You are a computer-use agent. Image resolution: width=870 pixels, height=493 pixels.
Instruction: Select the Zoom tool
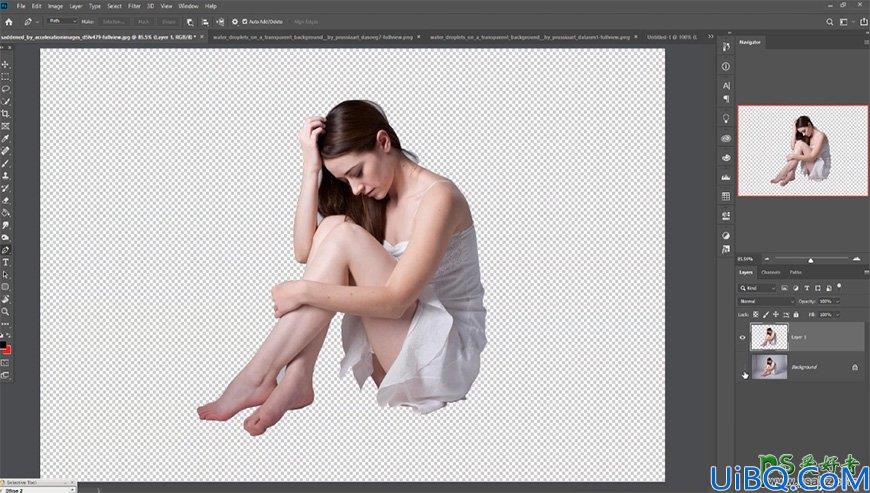tap(6, 312)
